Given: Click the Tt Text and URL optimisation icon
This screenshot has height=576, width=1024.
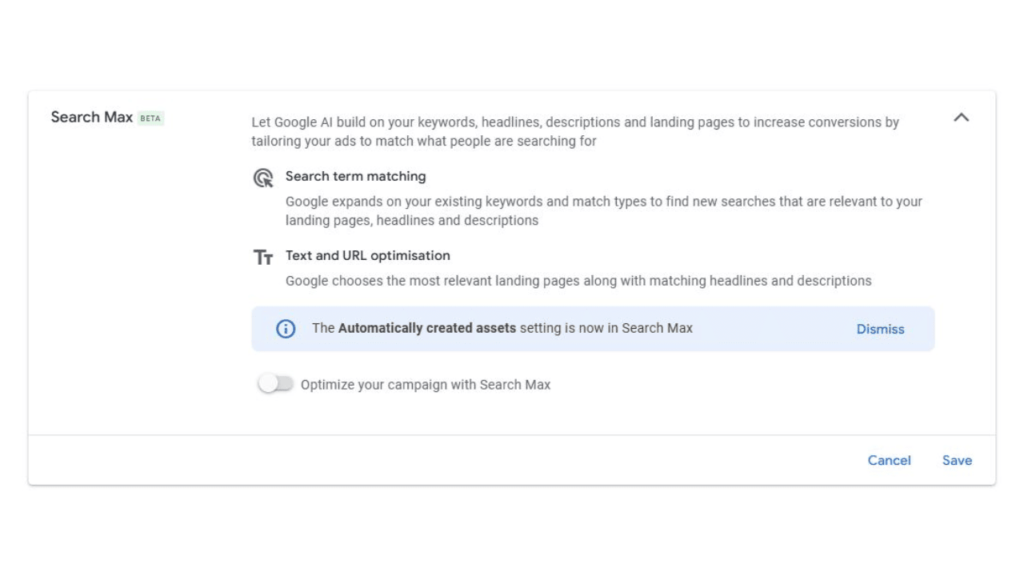Looking at the screenshot, I should [x=263, y=256].
